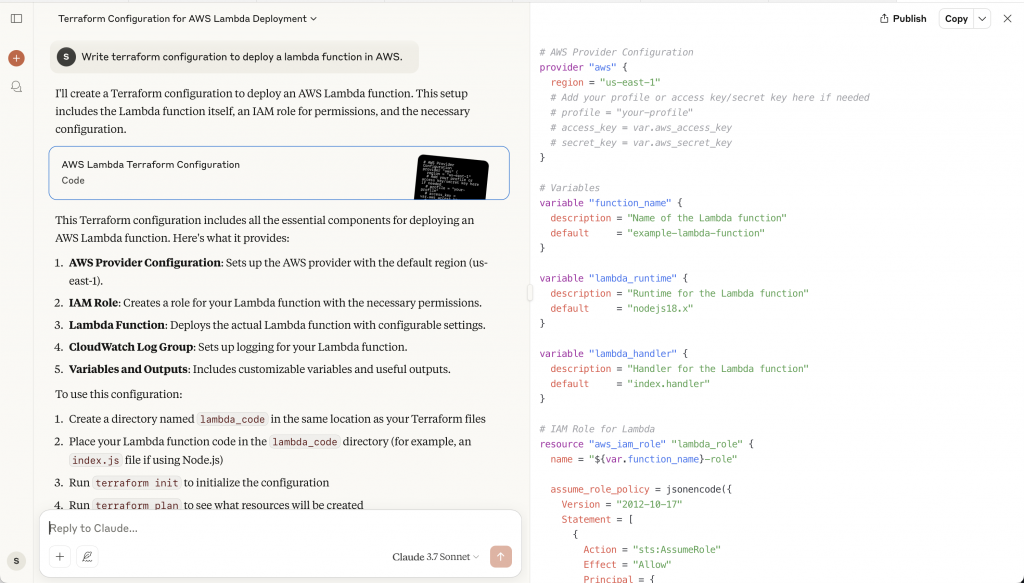Click the user prompt about writing terraform configuration

(242, 57)
